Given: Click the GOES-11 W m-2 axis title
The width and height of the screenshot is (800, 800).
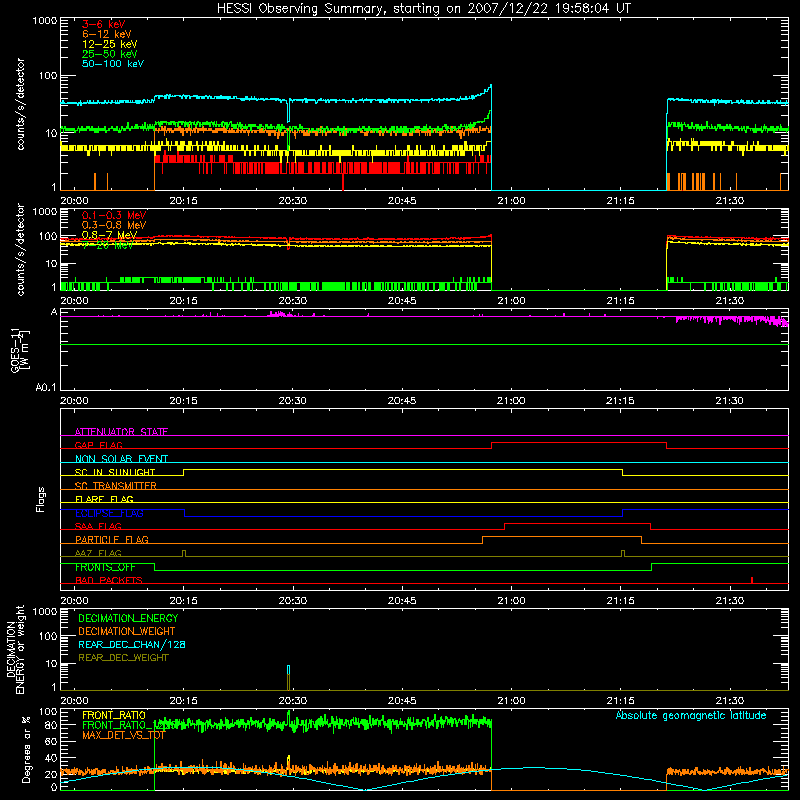Looking at the screenshot, I should coord(20,350).
